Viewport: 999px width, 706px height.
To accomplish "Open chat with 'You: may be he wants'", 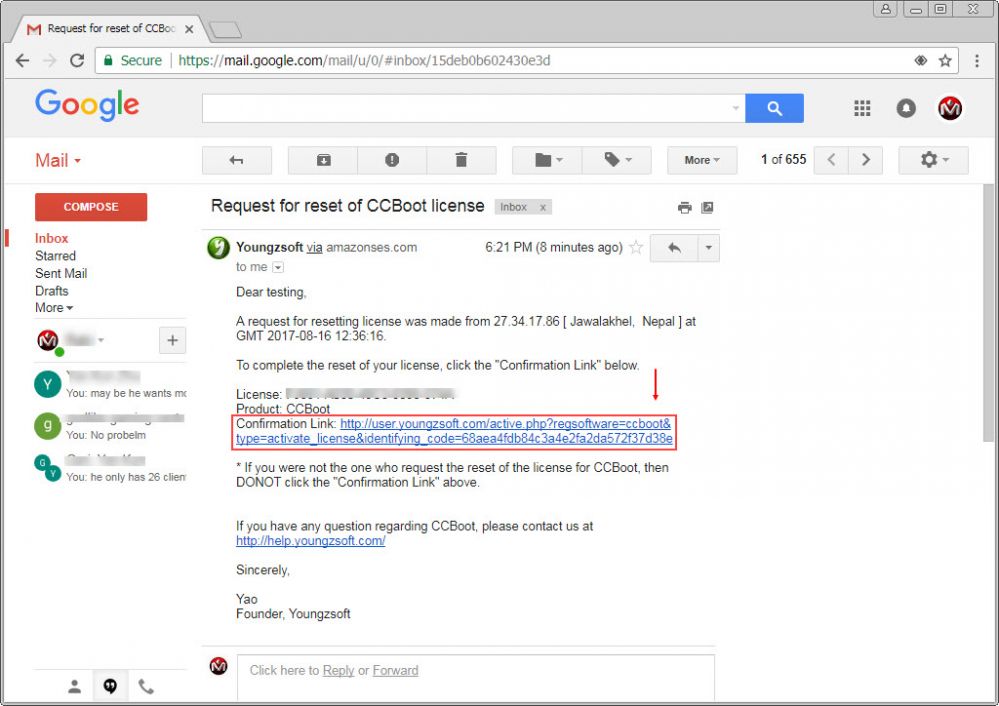I will pyautogui.click(x=110, y=384).
